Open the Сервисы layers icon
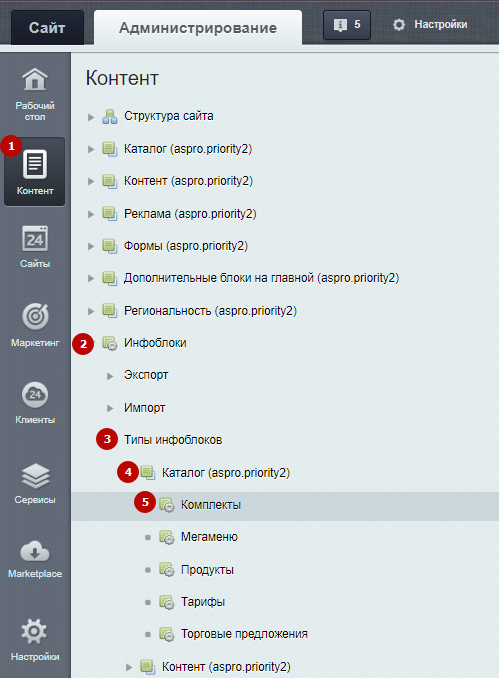Viewport: 499px width, 678px height. [x=35, y=476]
